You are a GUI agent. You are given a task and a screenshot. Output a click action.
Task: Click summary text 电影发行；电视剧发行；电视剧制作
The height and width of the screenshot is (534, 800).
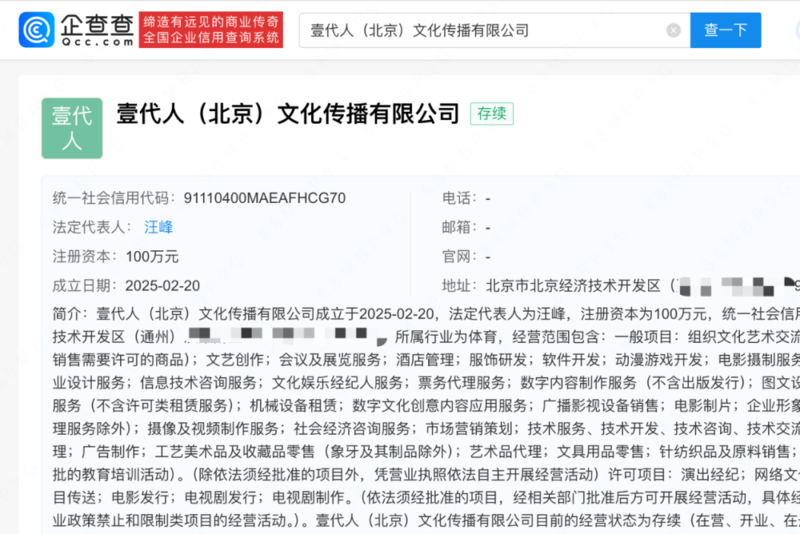(x=228, y=497)
